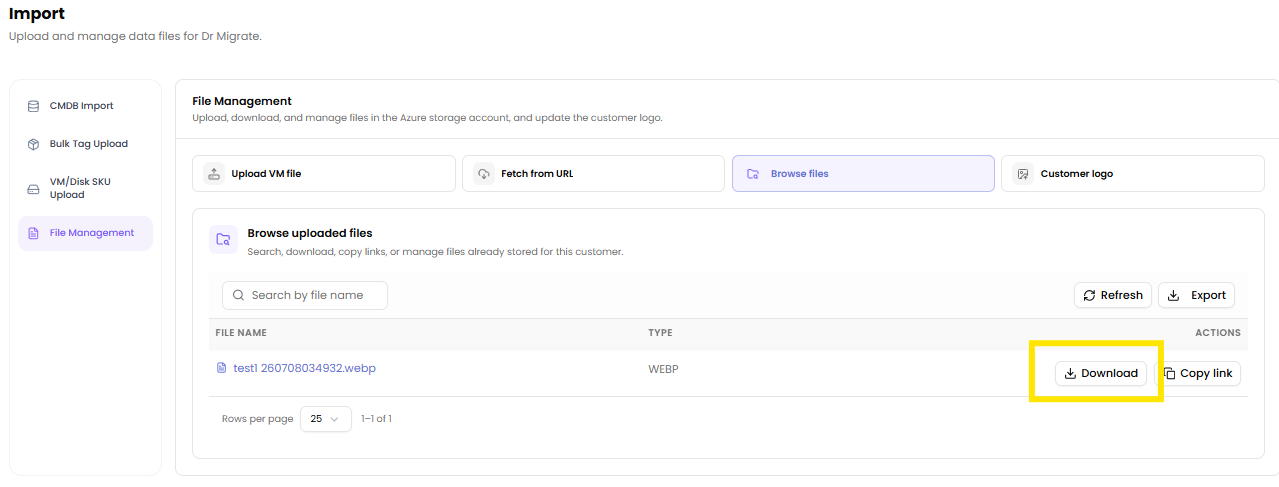Image resolution: width=1279 pixels, height=487 pixels.
Task: Click the file icon beside test1 260708034932.webp
Action: point(222,368)
